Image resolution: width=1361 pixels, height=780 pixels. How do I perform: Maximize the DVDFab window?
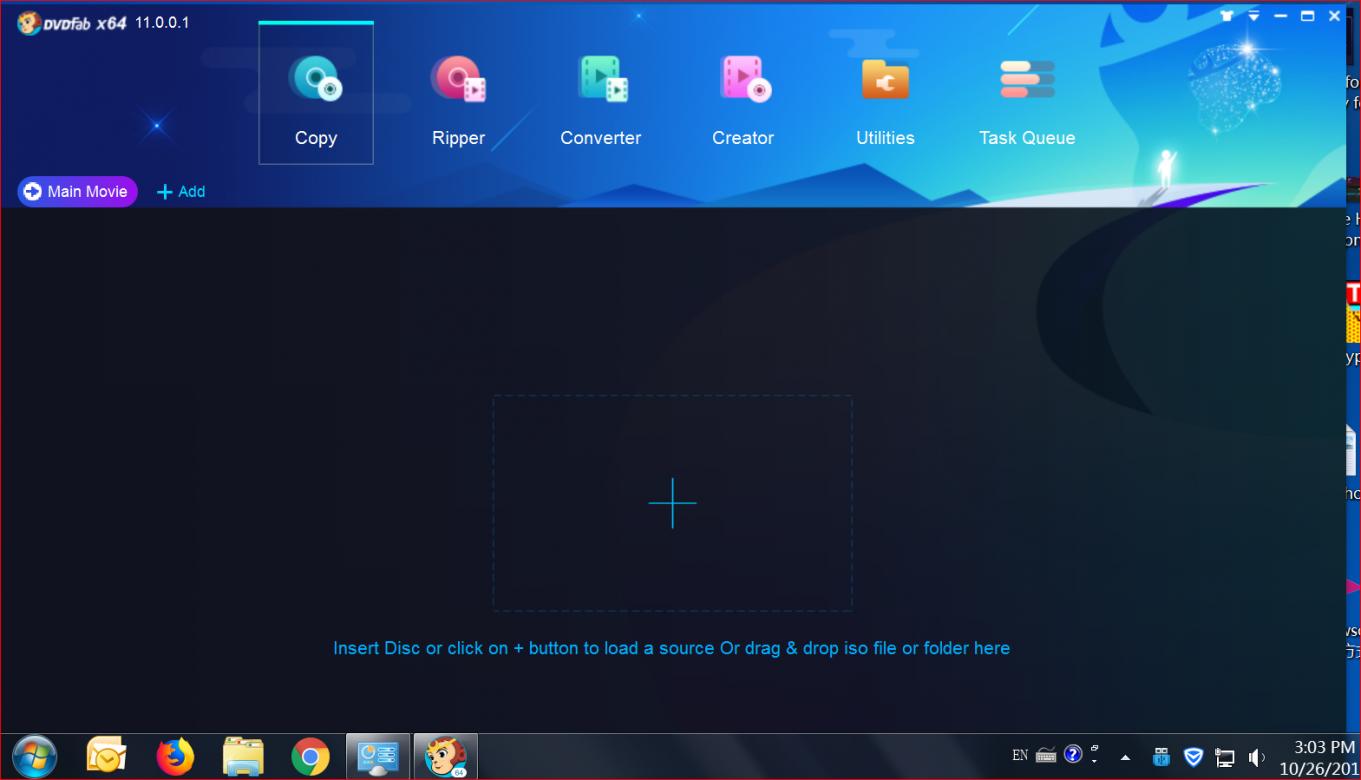1307,16
